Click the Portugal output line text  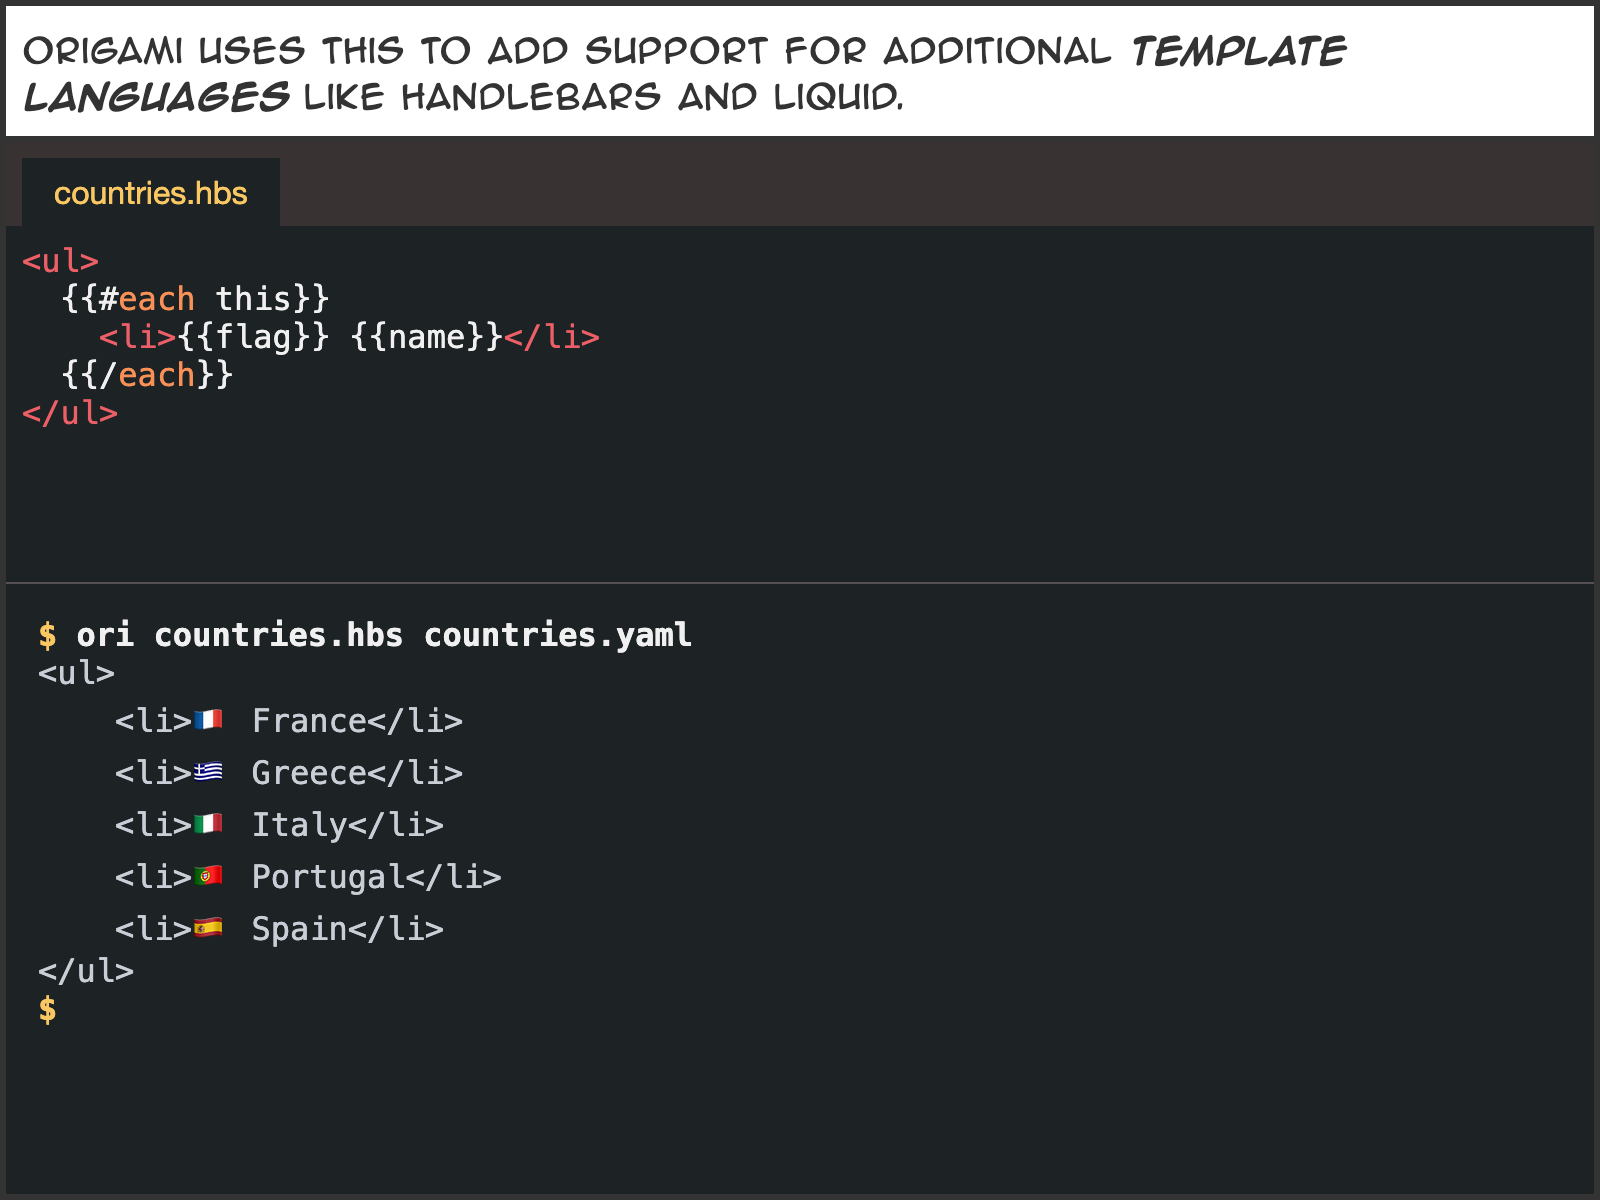(308, 877)
